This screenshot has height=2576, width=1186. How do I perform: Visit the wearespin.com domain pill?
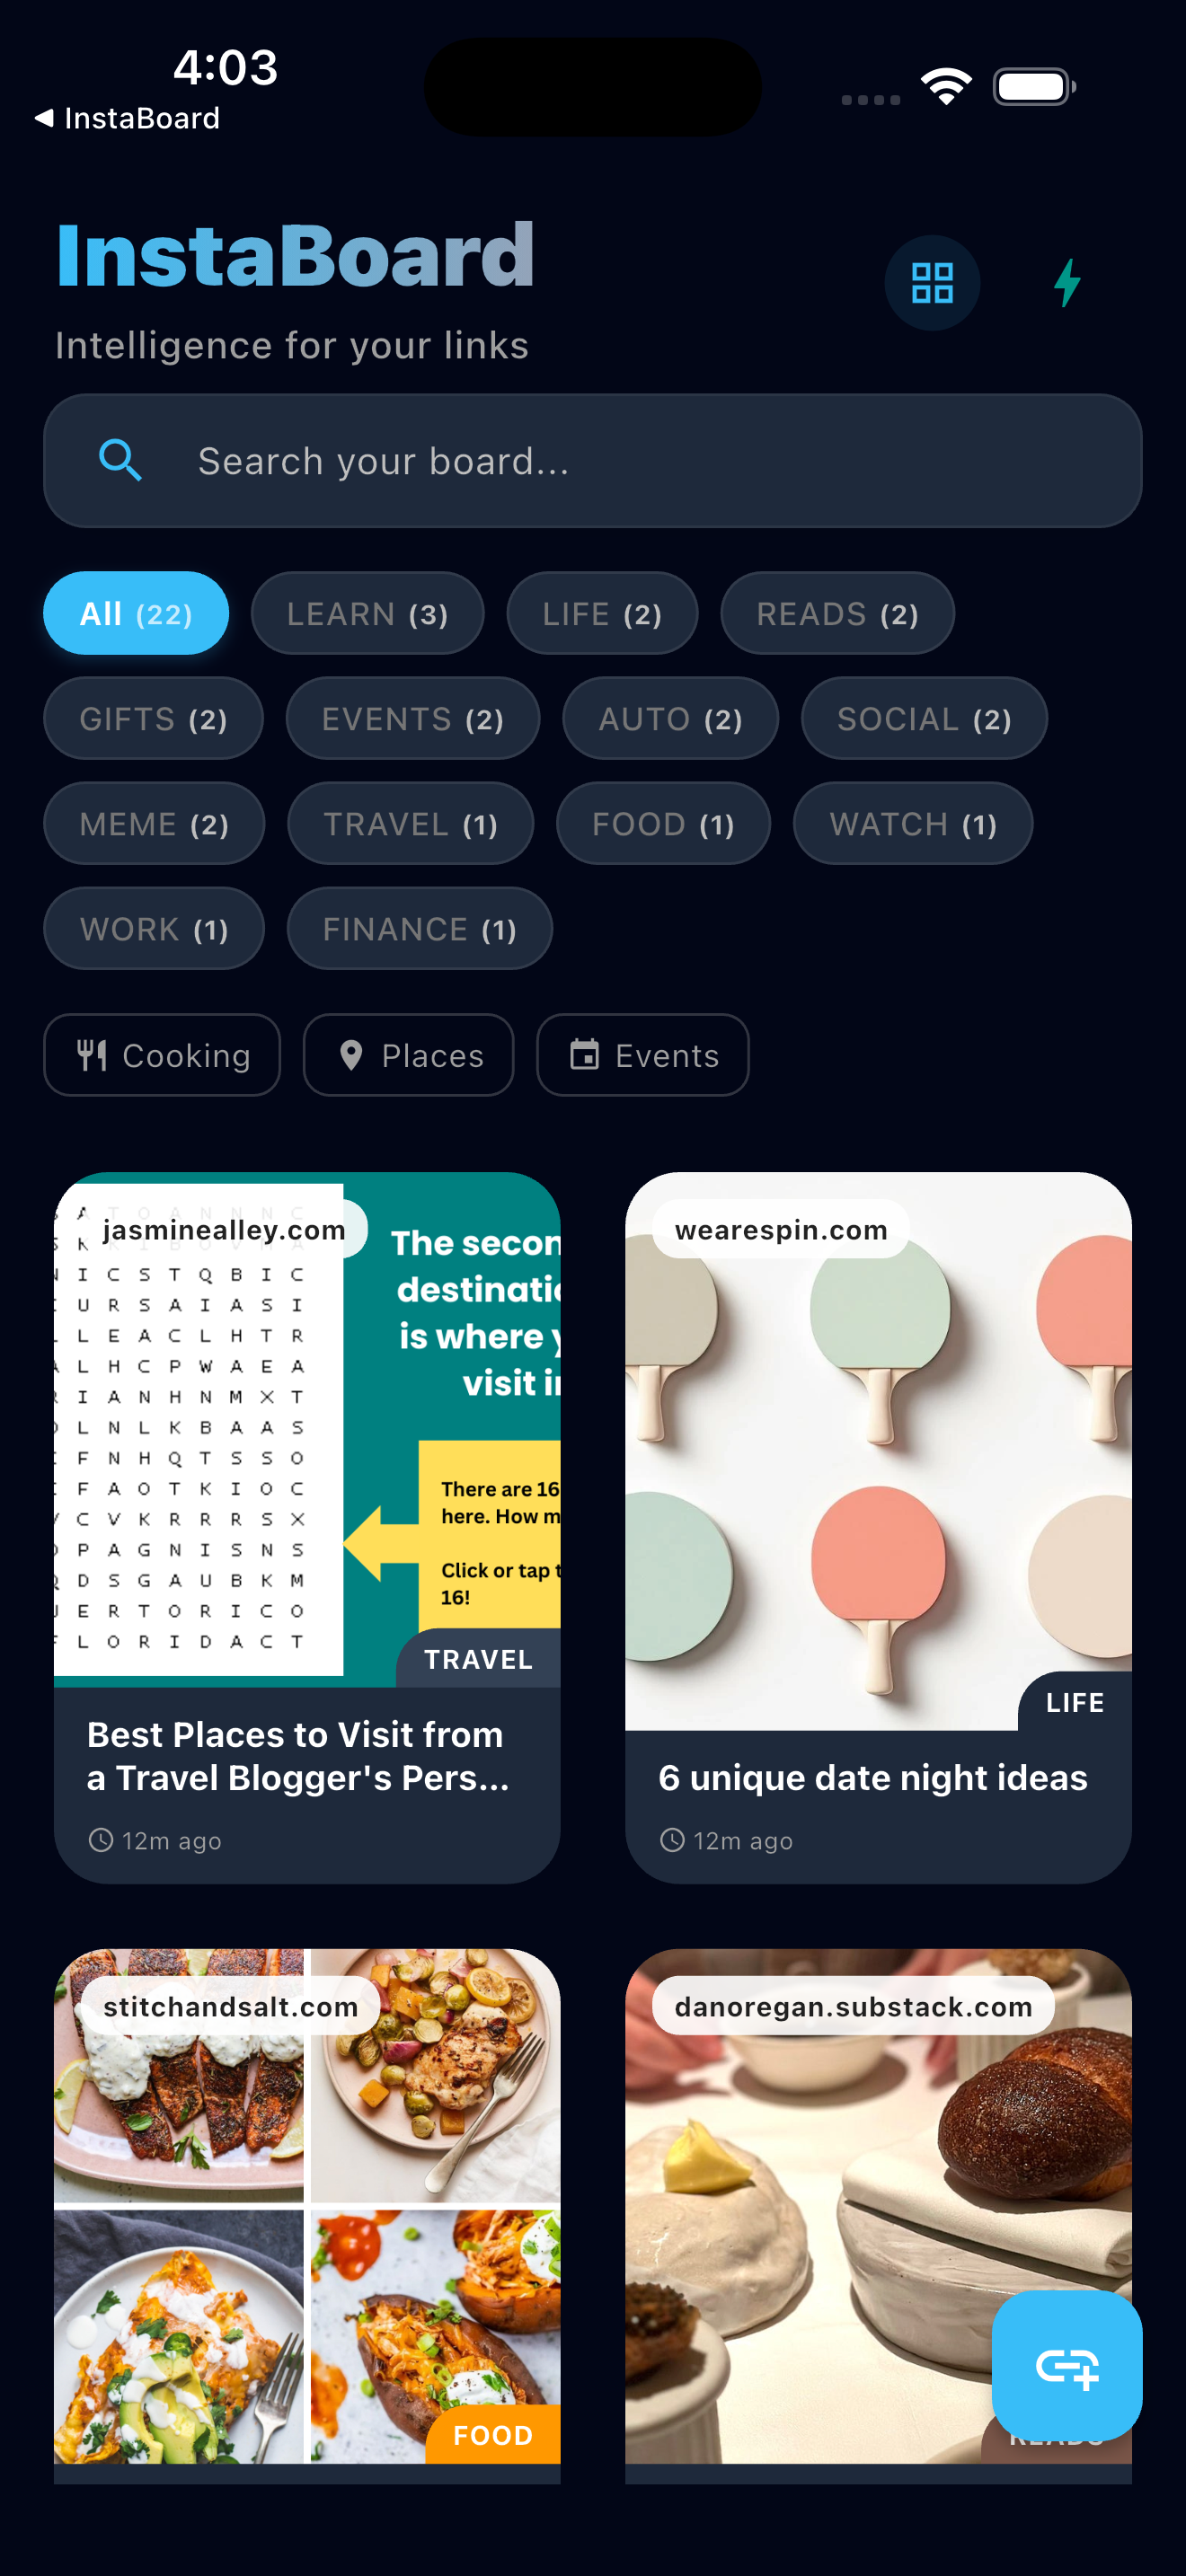tap(781, 1229)
